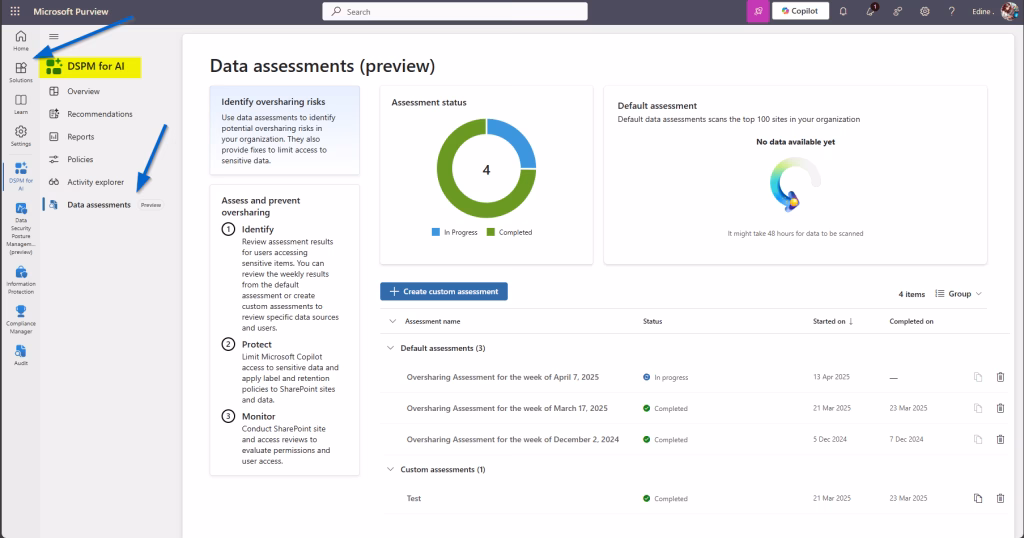The width and height of the screenshot is (1024, 538).
Task: Open alerts bell with badge
Action: [x=871, y=11]
